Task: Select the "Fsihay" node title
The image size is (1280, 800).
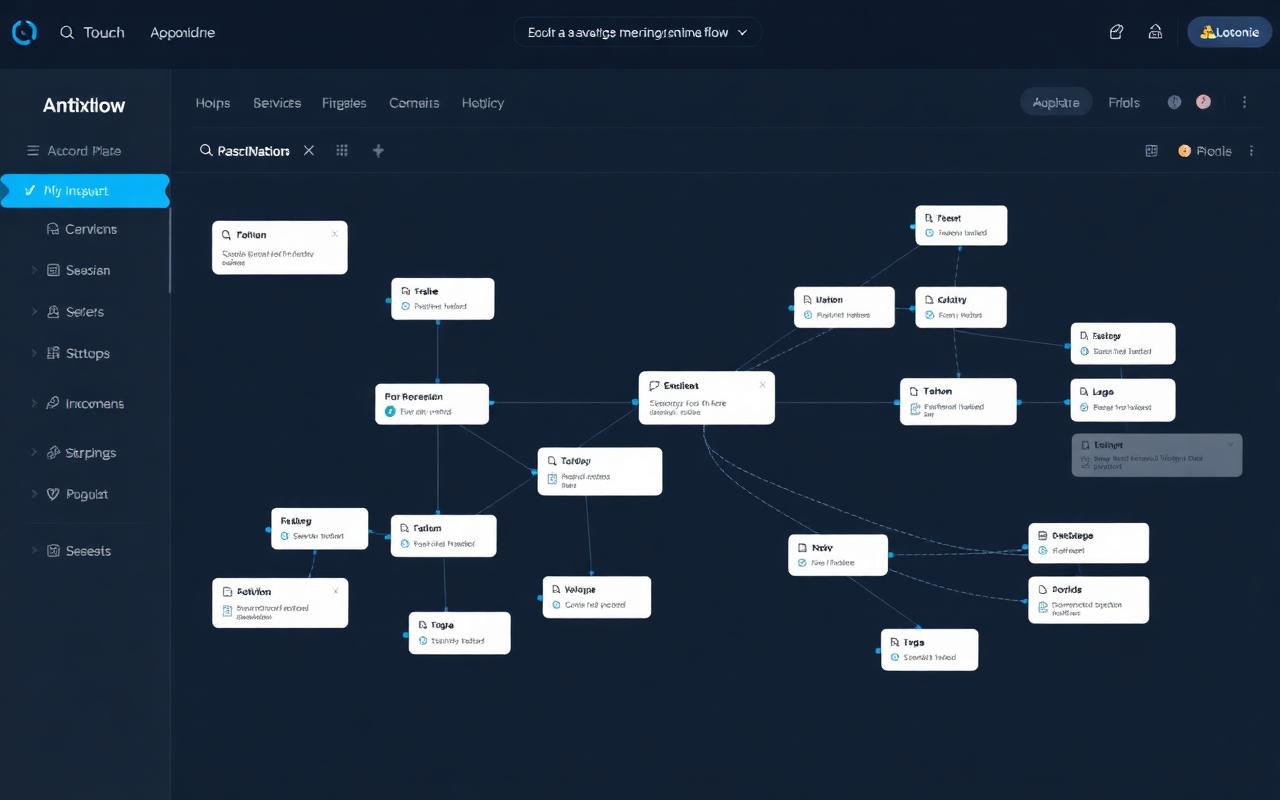Action: click(296, 520)
